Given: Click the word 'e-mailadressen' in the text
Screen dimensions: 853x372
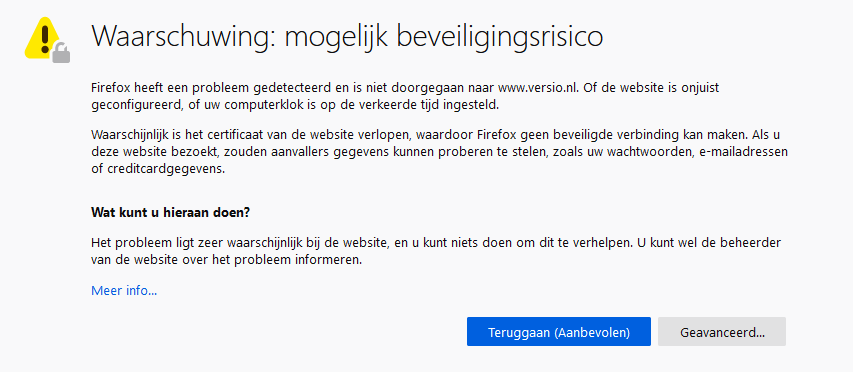Looking at the screenshot, I should (744, 152).
